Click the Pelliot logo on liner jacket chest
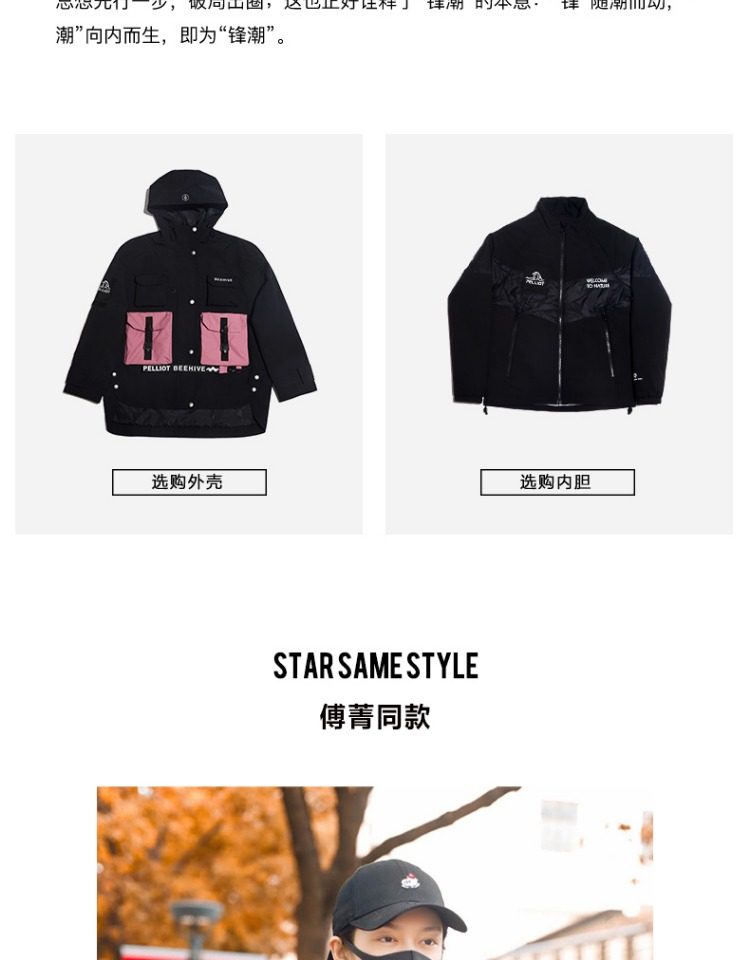The image size is (750, 960). point(534,279)
